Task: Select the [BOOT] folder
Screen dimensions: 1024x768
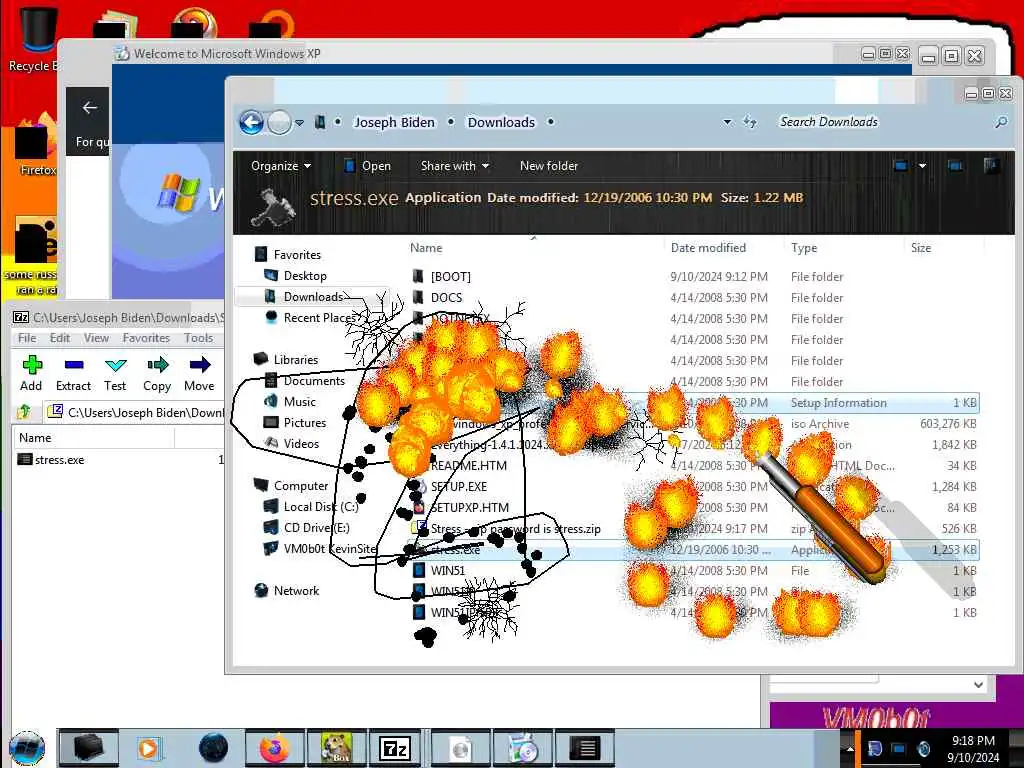Action: [442, 276]
